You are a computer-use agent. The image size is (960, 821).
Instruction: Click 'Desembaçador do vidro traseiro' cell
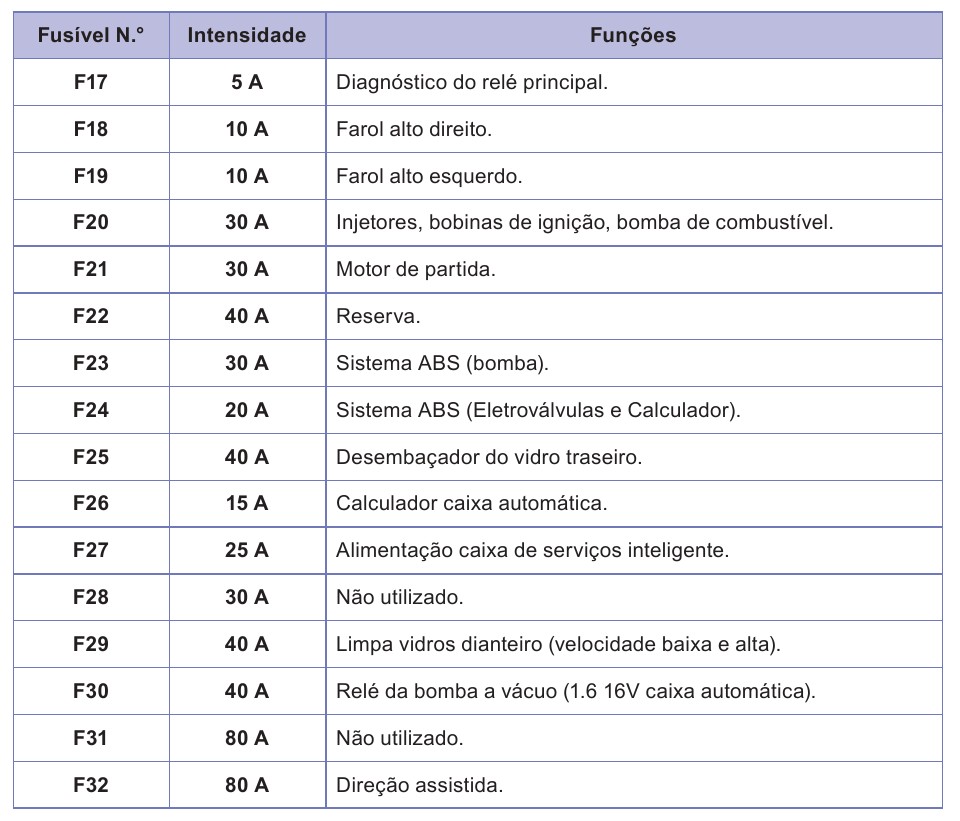pos(488,457)
